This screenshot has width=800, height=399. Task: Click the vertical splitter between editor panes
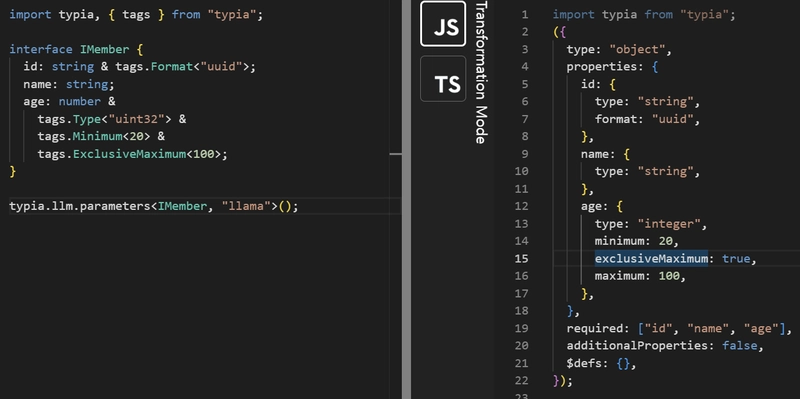click(406, 200)
